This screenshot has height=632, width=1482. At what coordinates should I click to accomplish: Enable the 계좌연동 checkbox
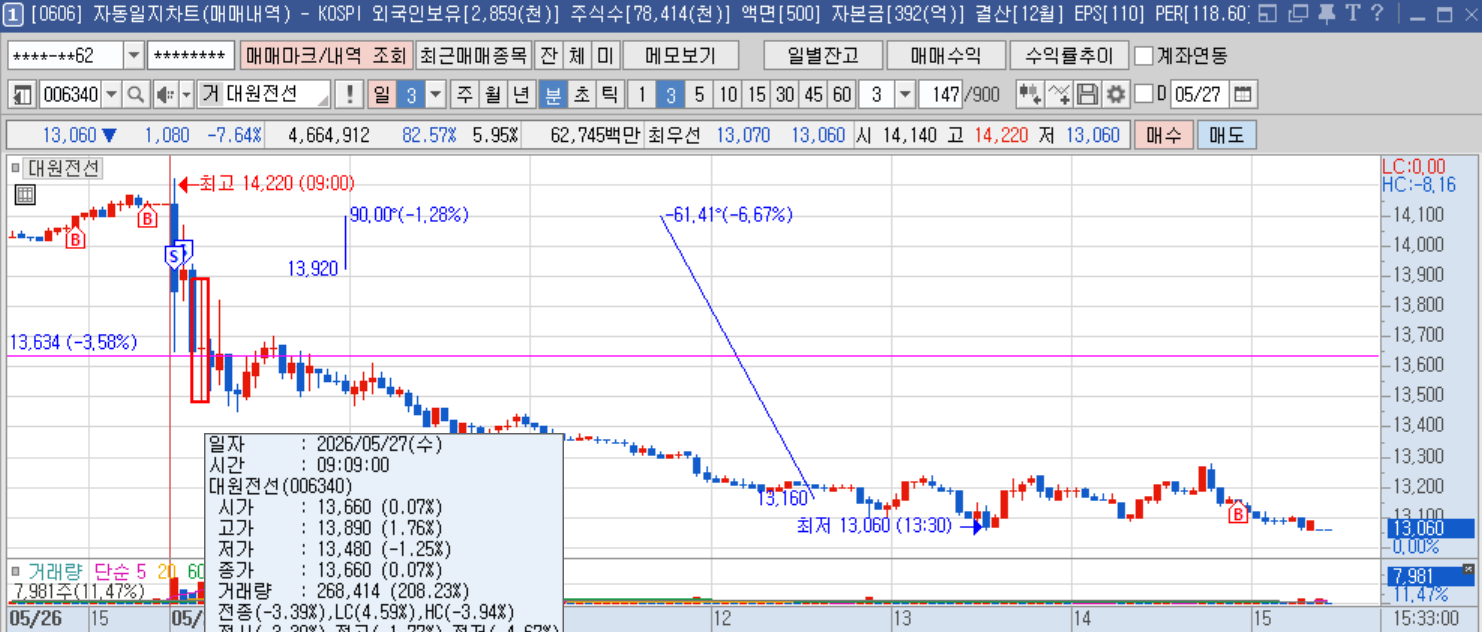[1144, 55]
